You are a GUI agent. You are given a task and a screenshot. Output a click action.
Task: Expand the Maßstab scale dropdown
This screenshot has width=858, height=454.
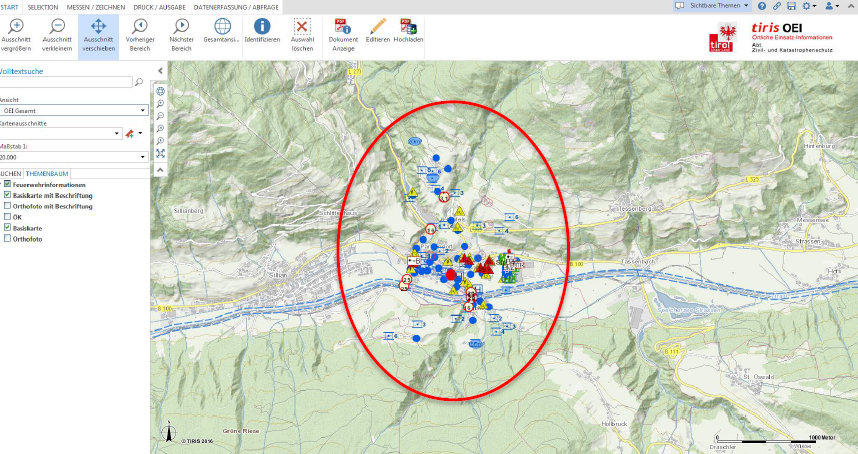(144, 156)
